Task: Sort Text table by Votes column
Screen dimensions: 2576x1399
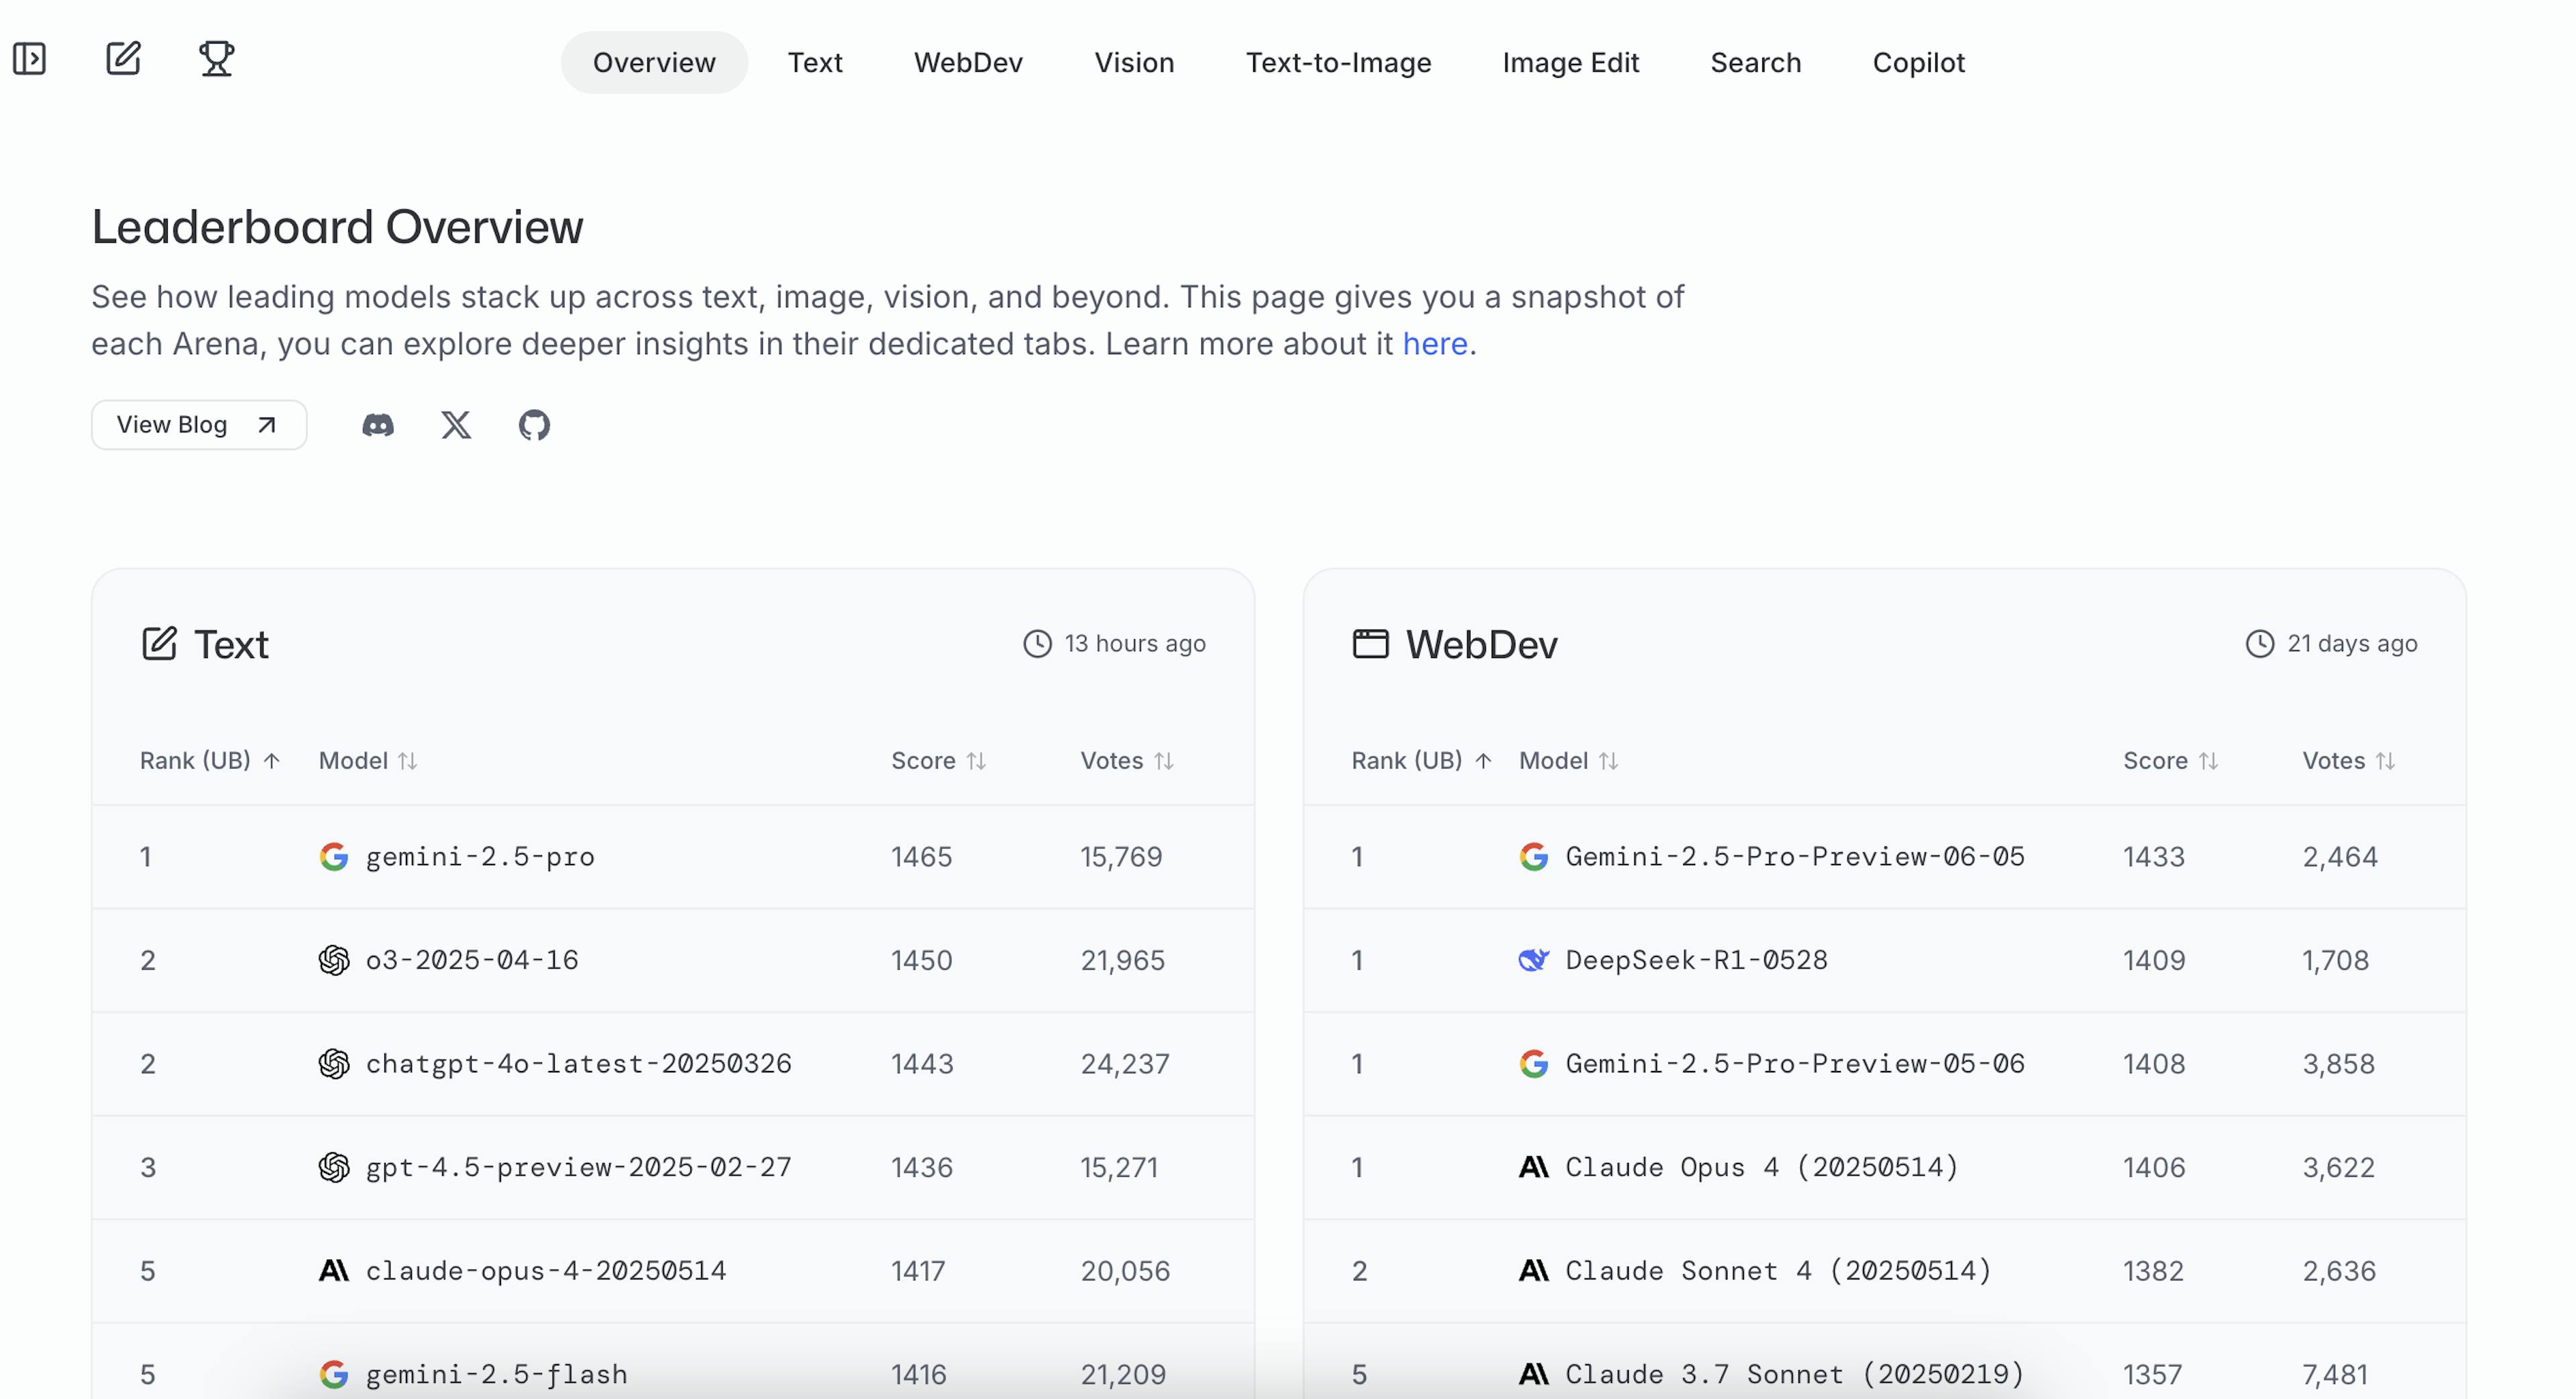Action: 1127,761
